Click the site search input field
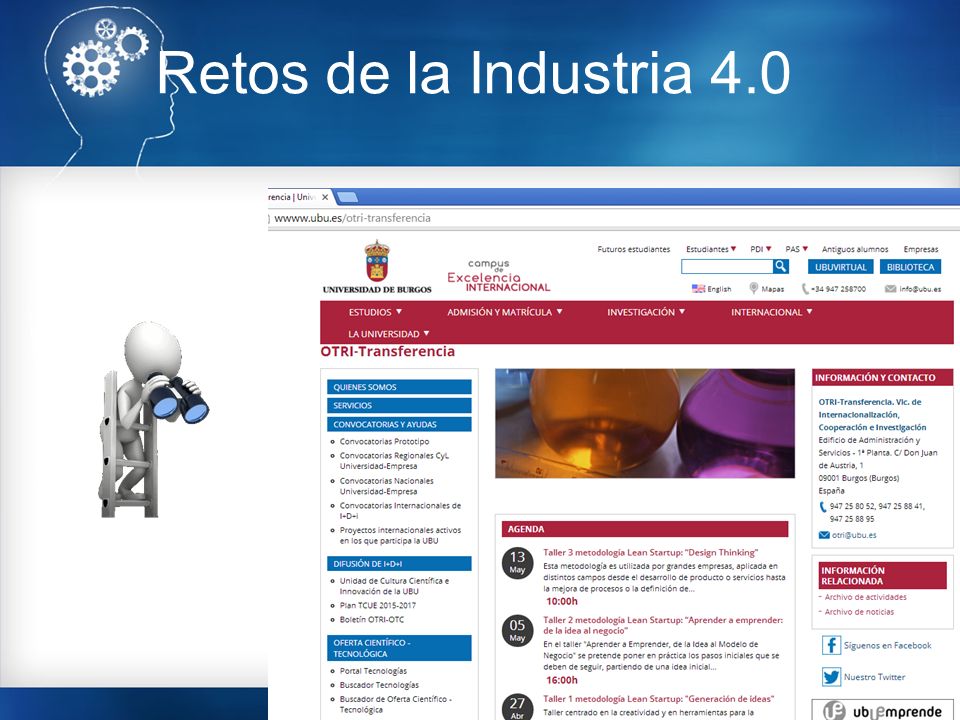This screenshot has height=720, width=960. pos(727,266)
